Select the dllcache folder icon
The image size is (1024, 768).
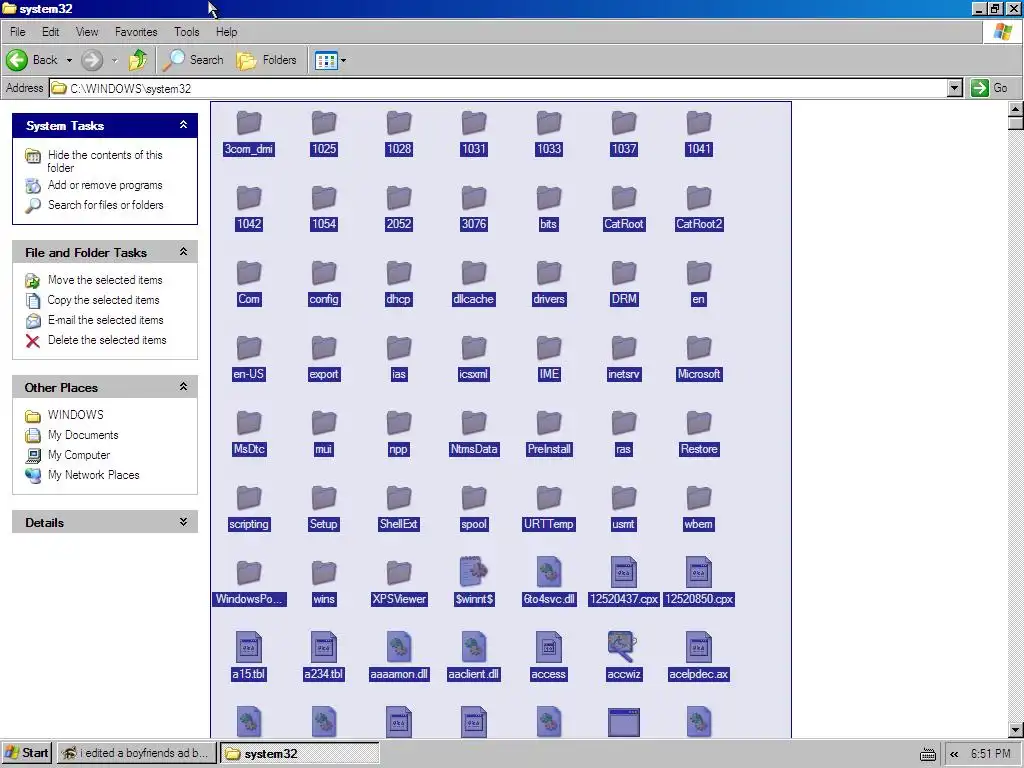tap(473, 273)
